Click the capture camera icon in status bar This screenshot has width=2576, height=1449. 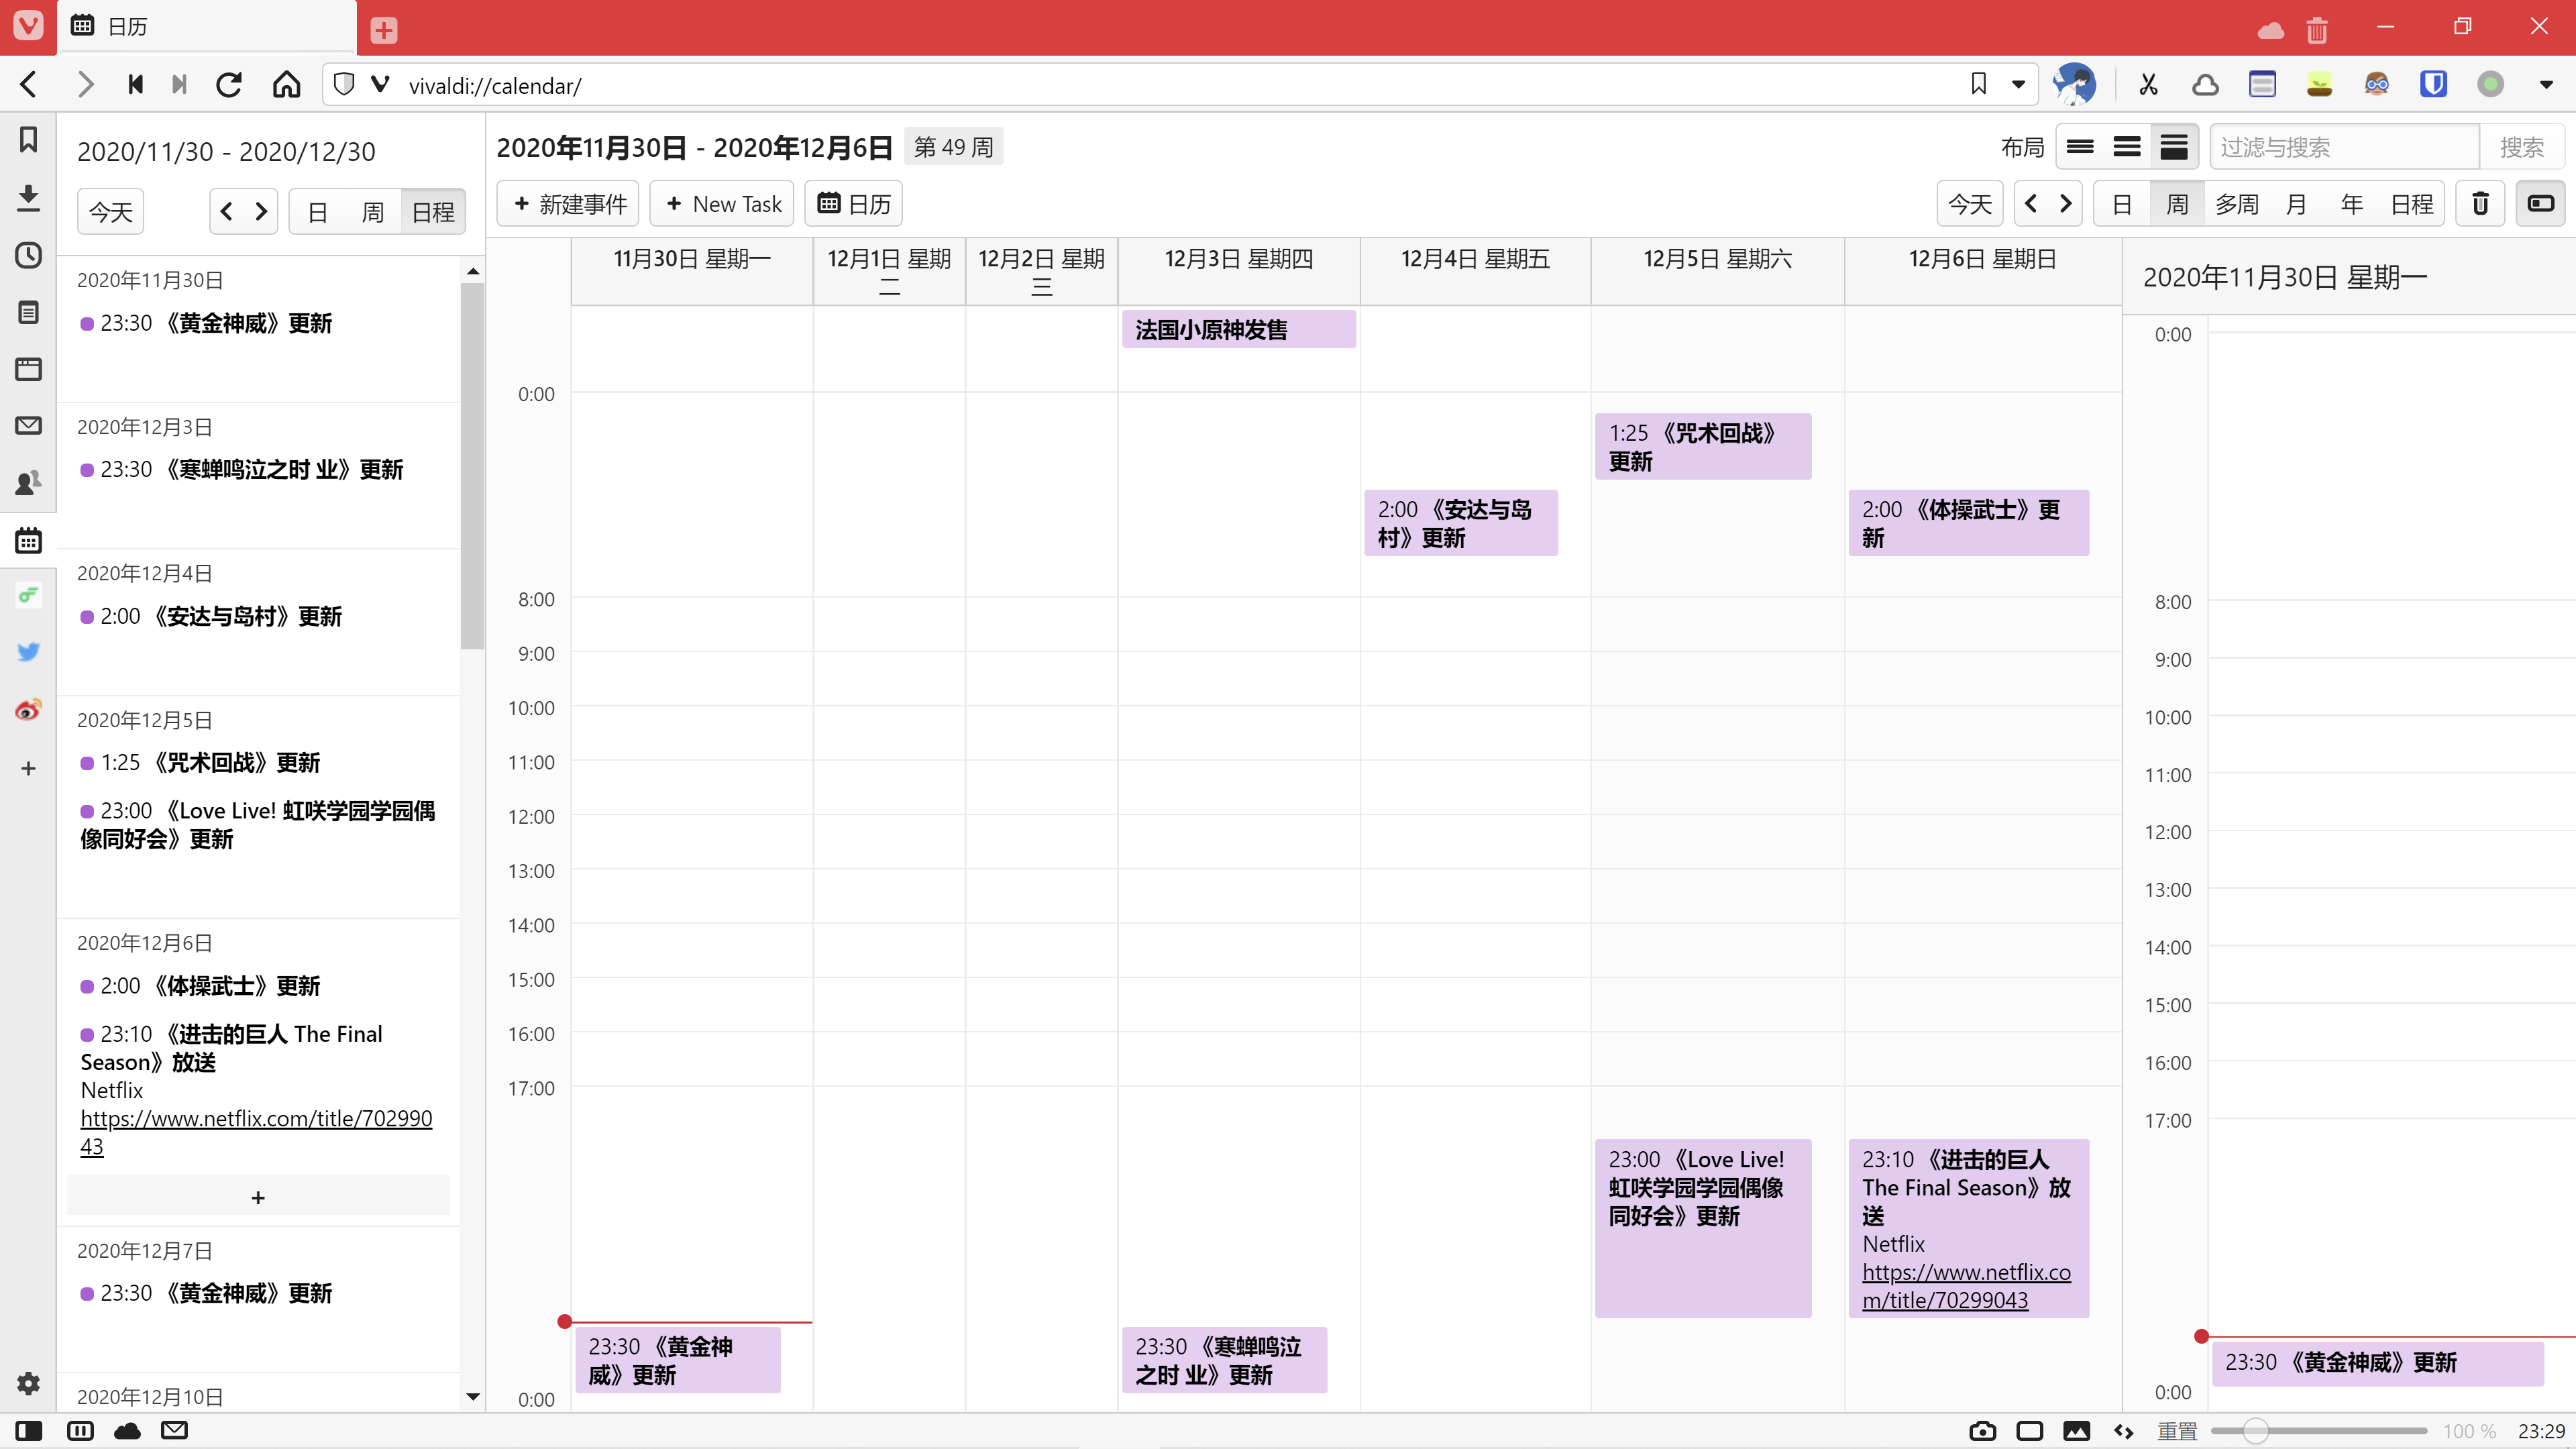[x=1982, y=1431]
